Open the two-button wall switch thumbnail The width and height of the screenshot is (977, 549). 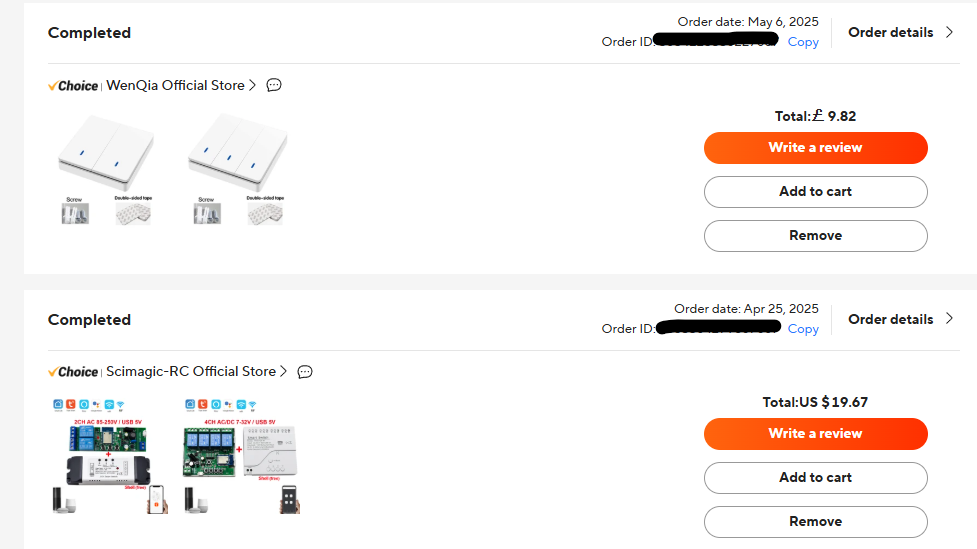pos(106,168)
